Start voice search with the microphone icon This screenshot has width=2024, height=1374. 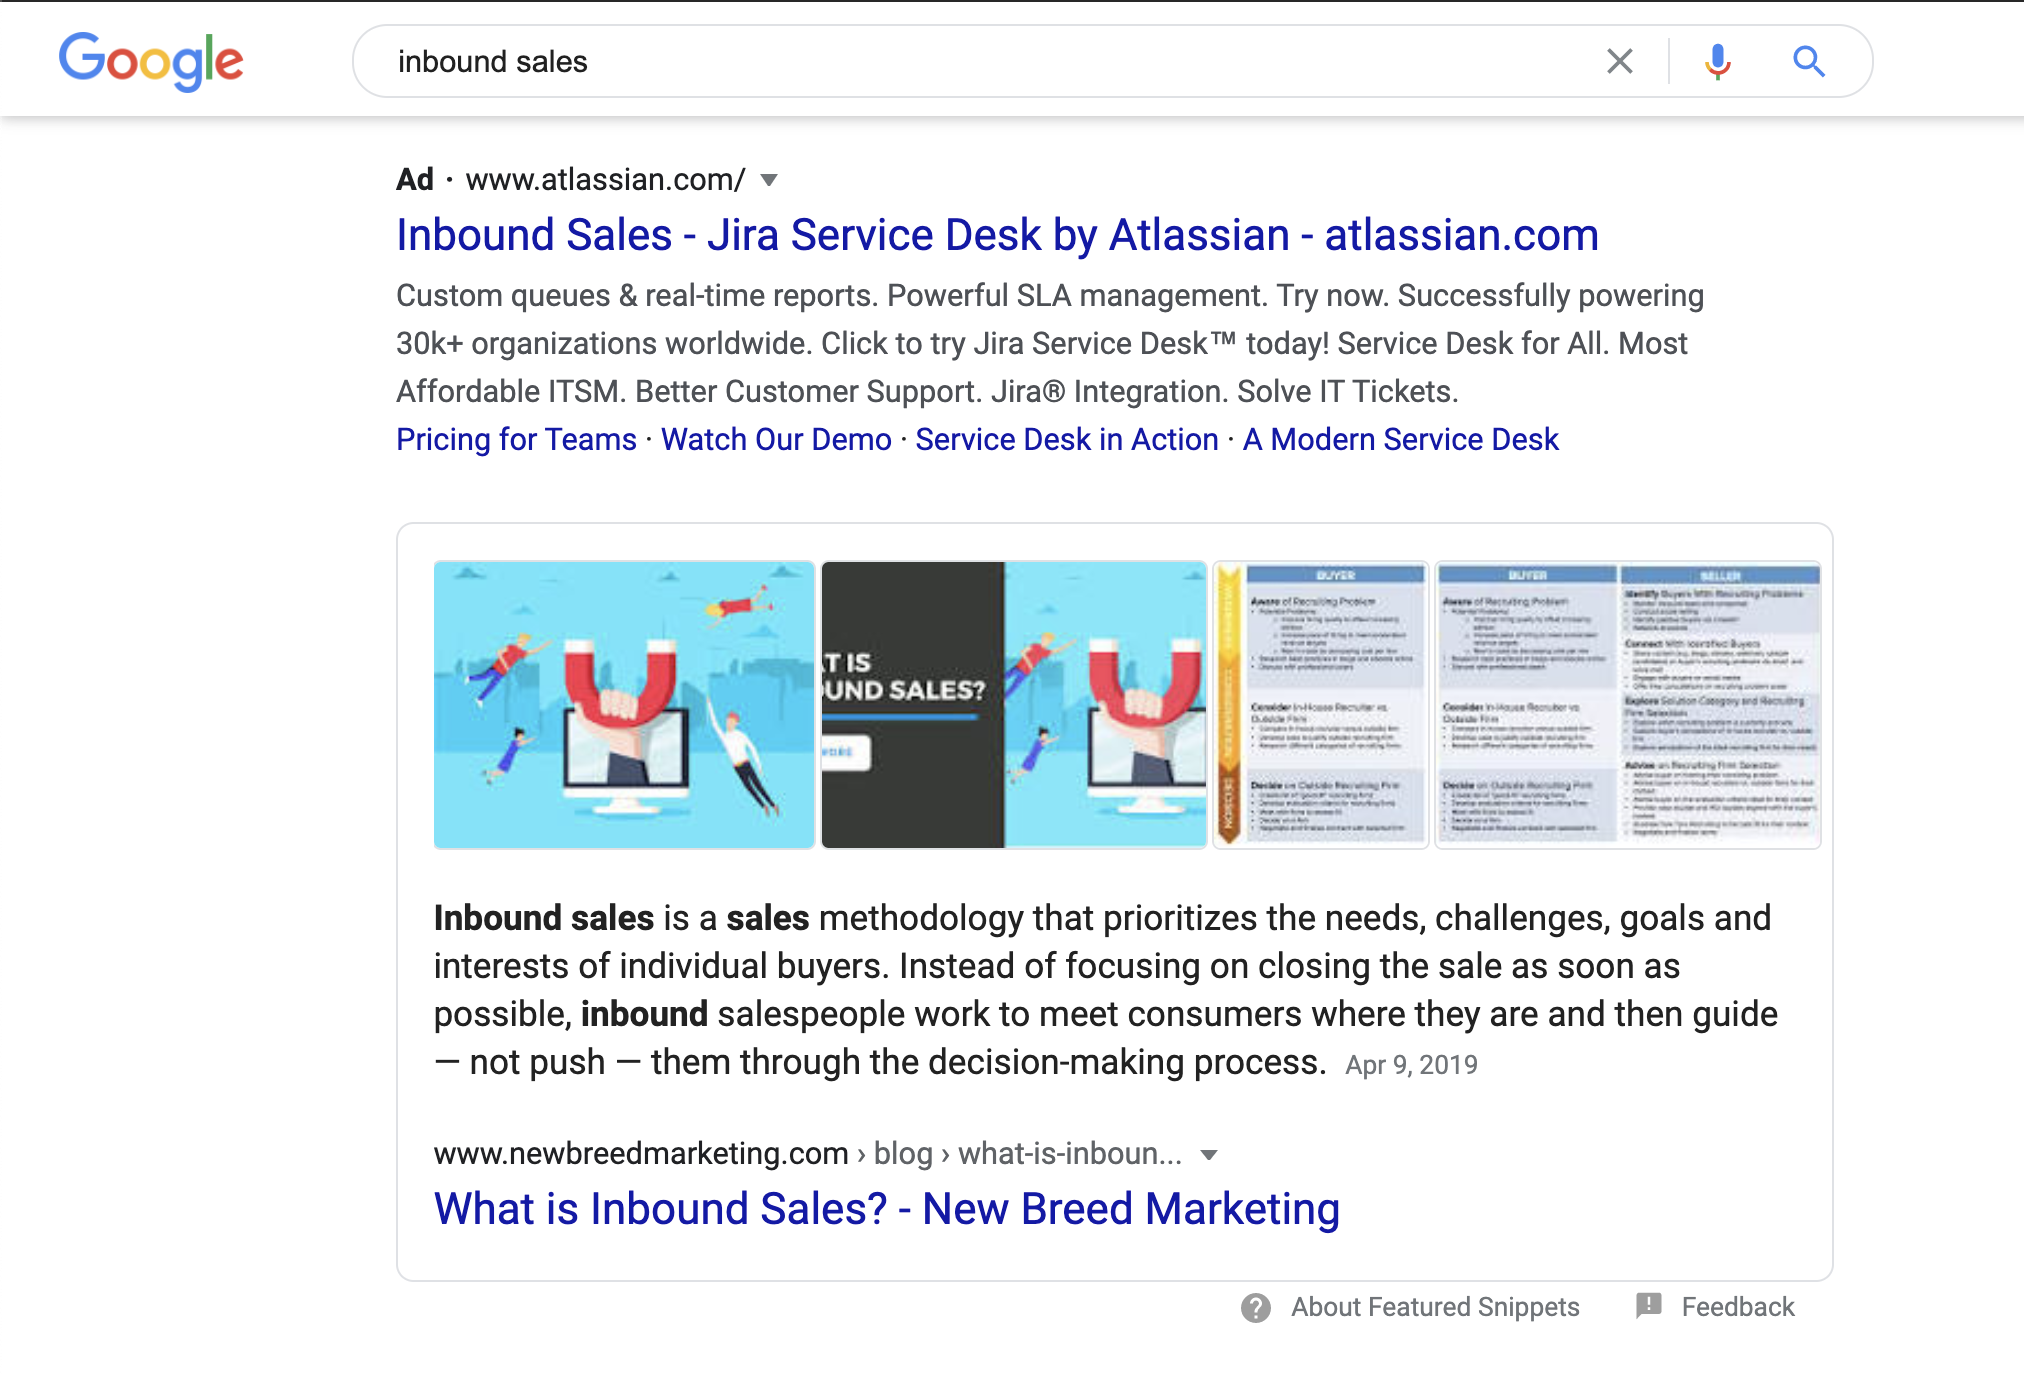tap(1718, 61)
